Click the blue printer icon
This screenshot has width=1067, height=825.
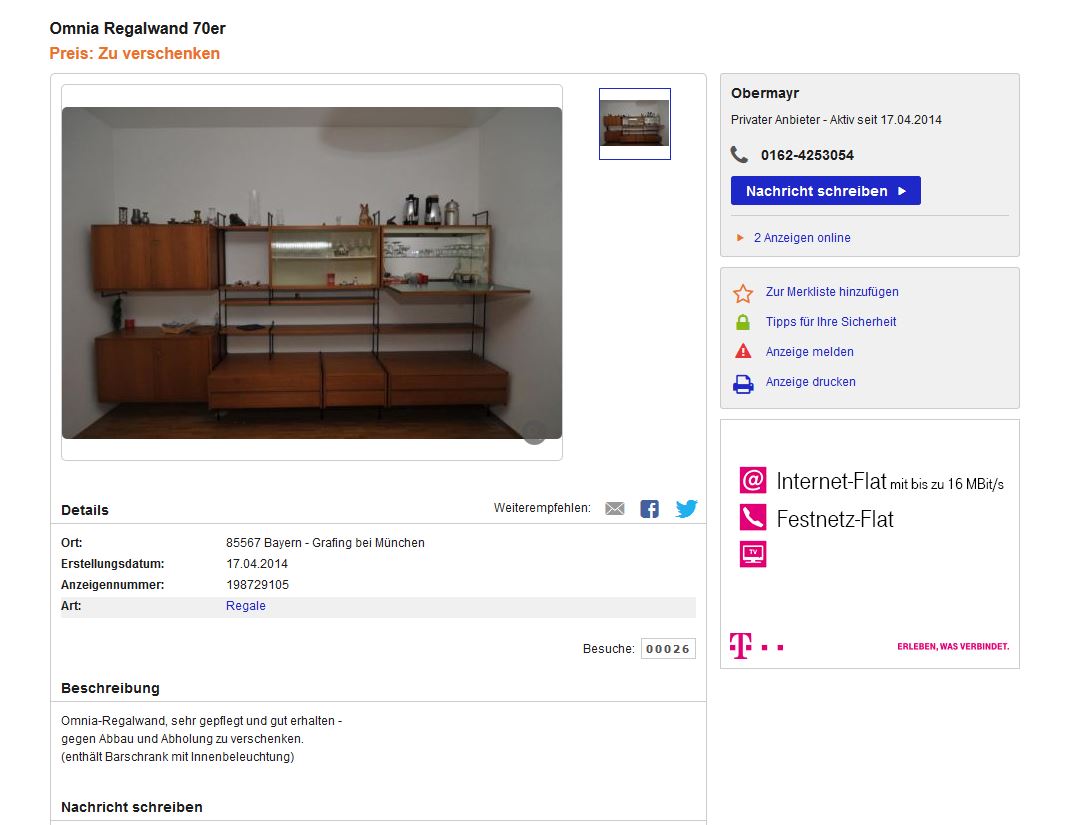point(742,385)
